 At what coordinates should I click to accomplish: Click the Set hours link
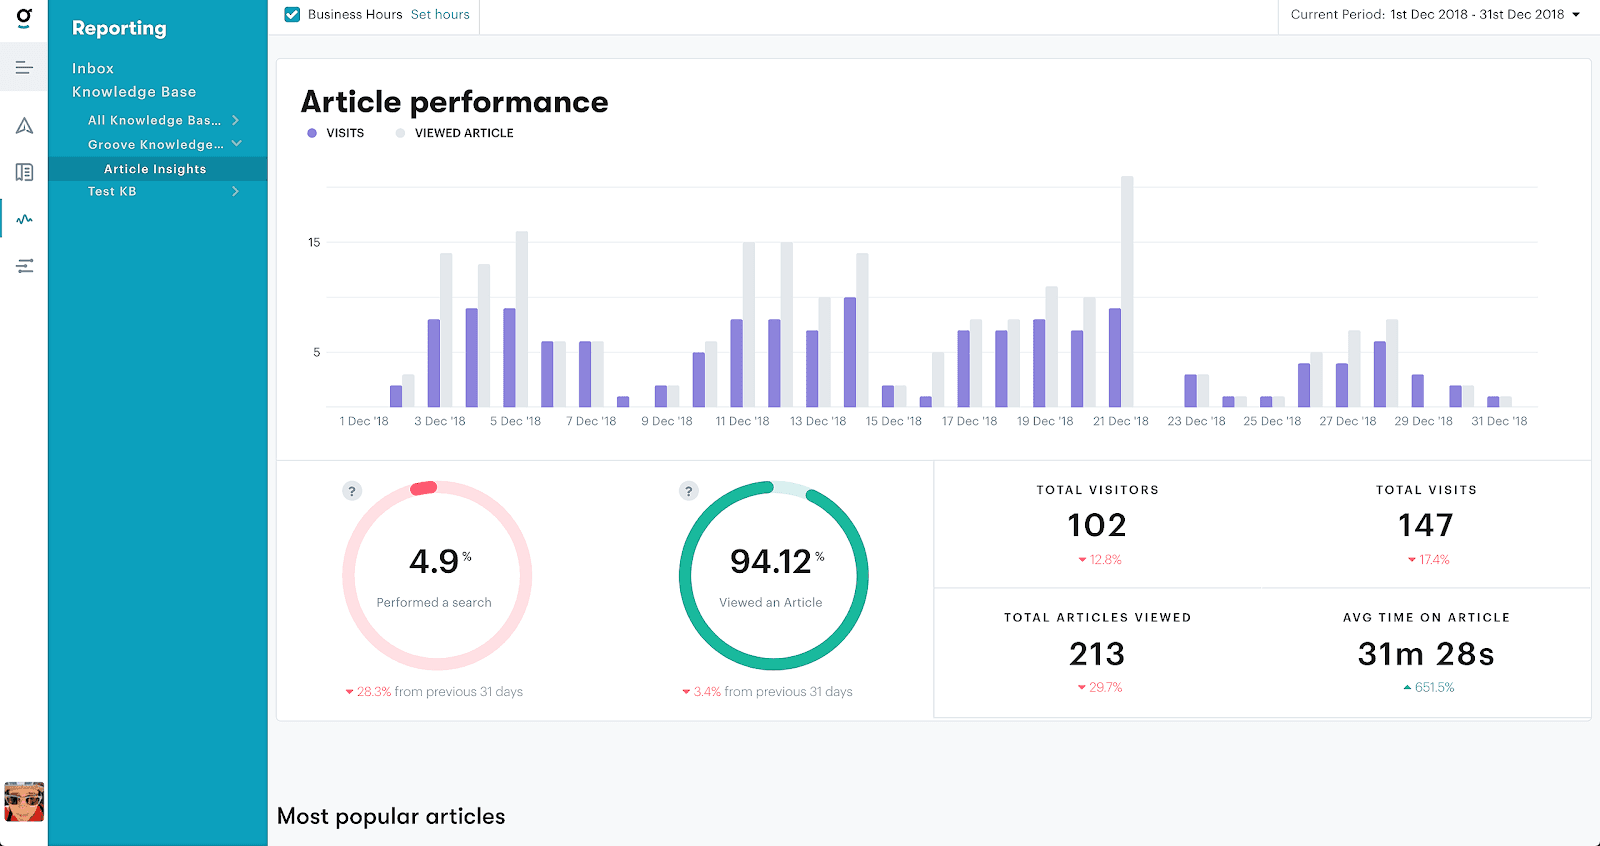point(440,14)
